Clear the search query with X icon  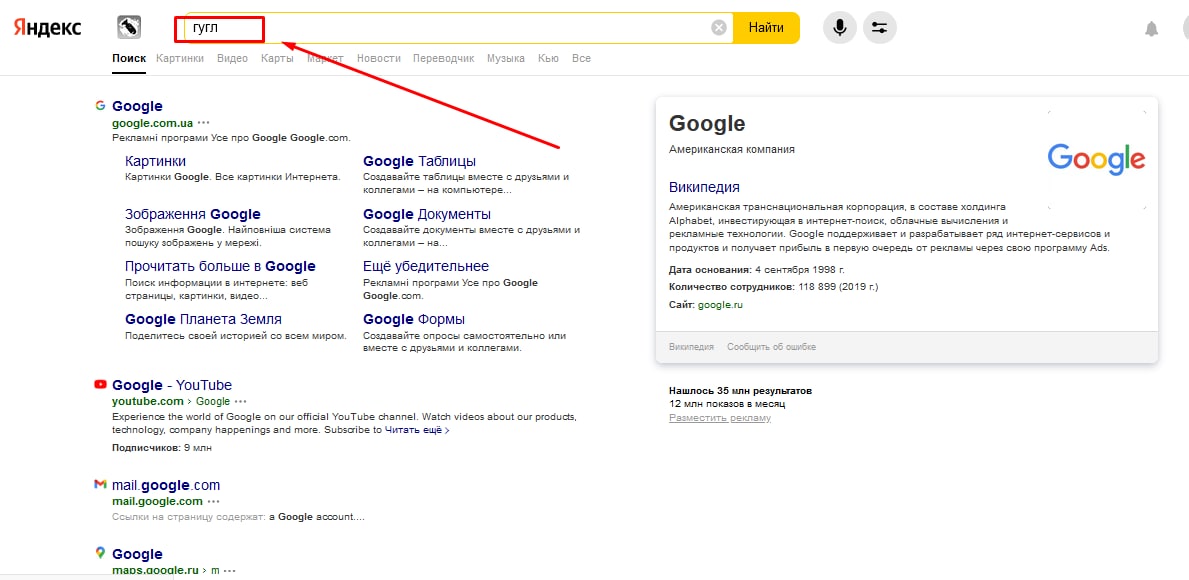pyautogui.click(x=719, y=28)
